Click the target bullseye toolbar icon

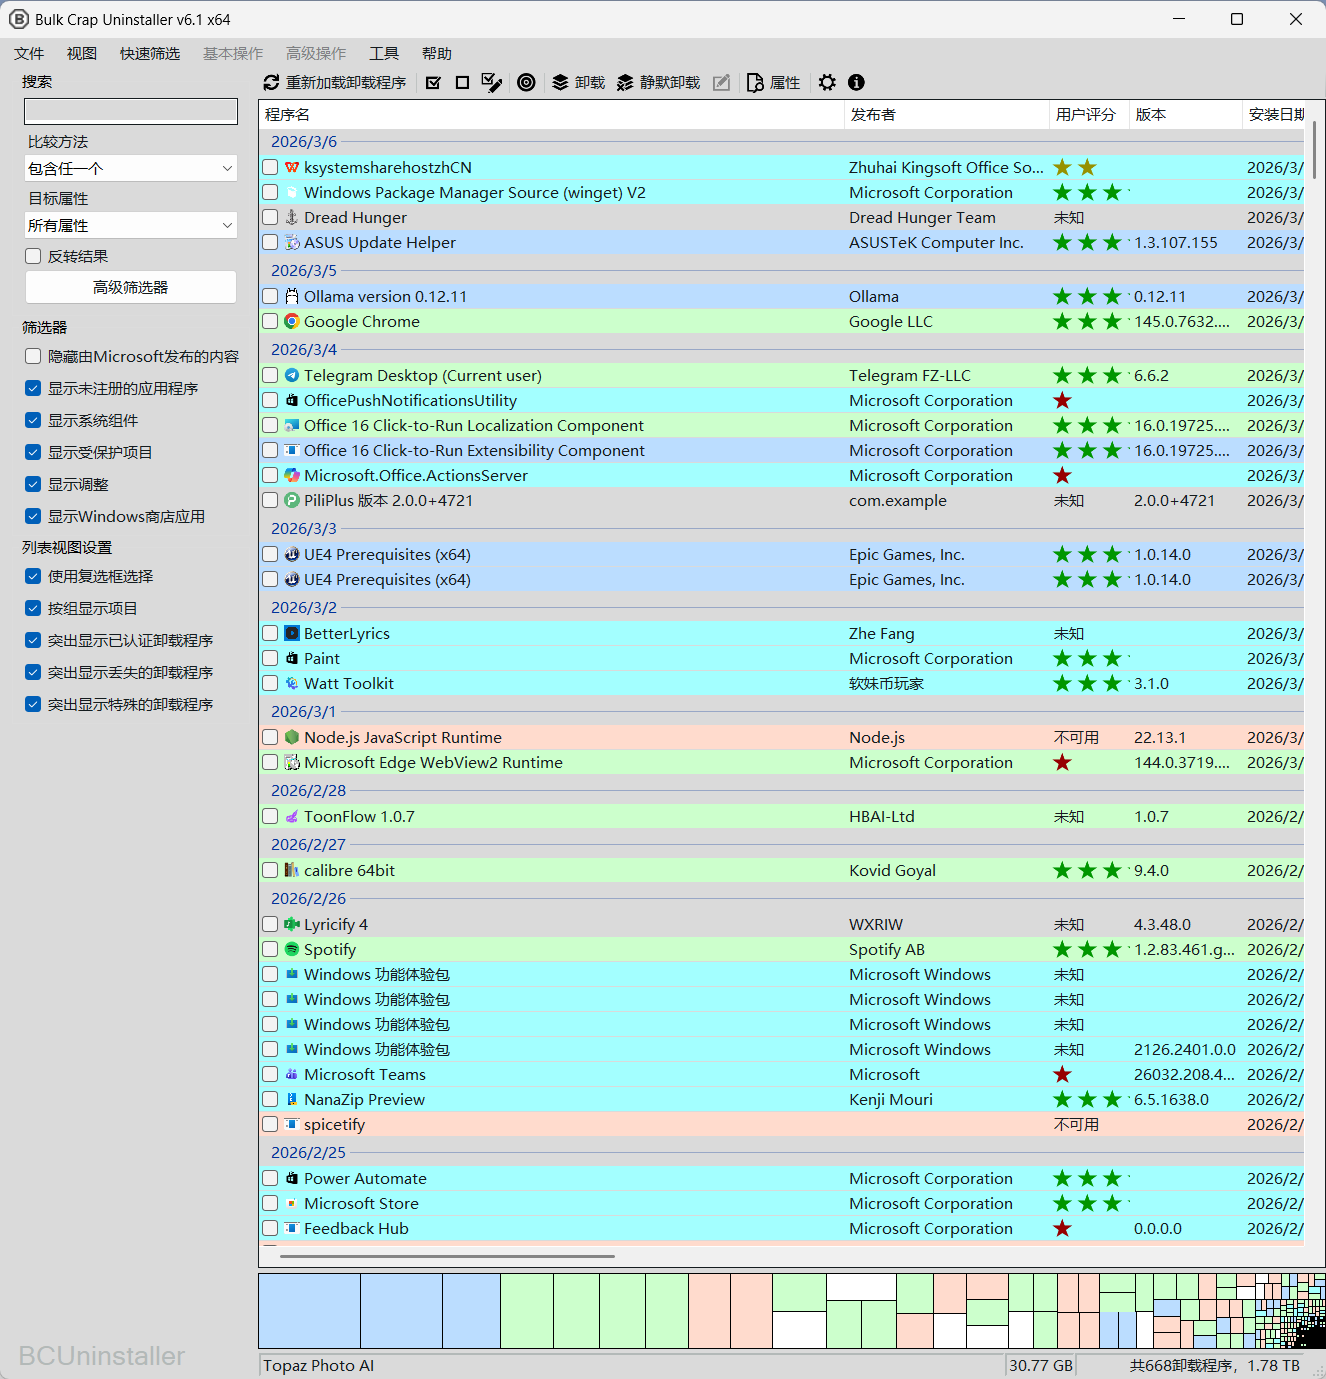point(526,83)
